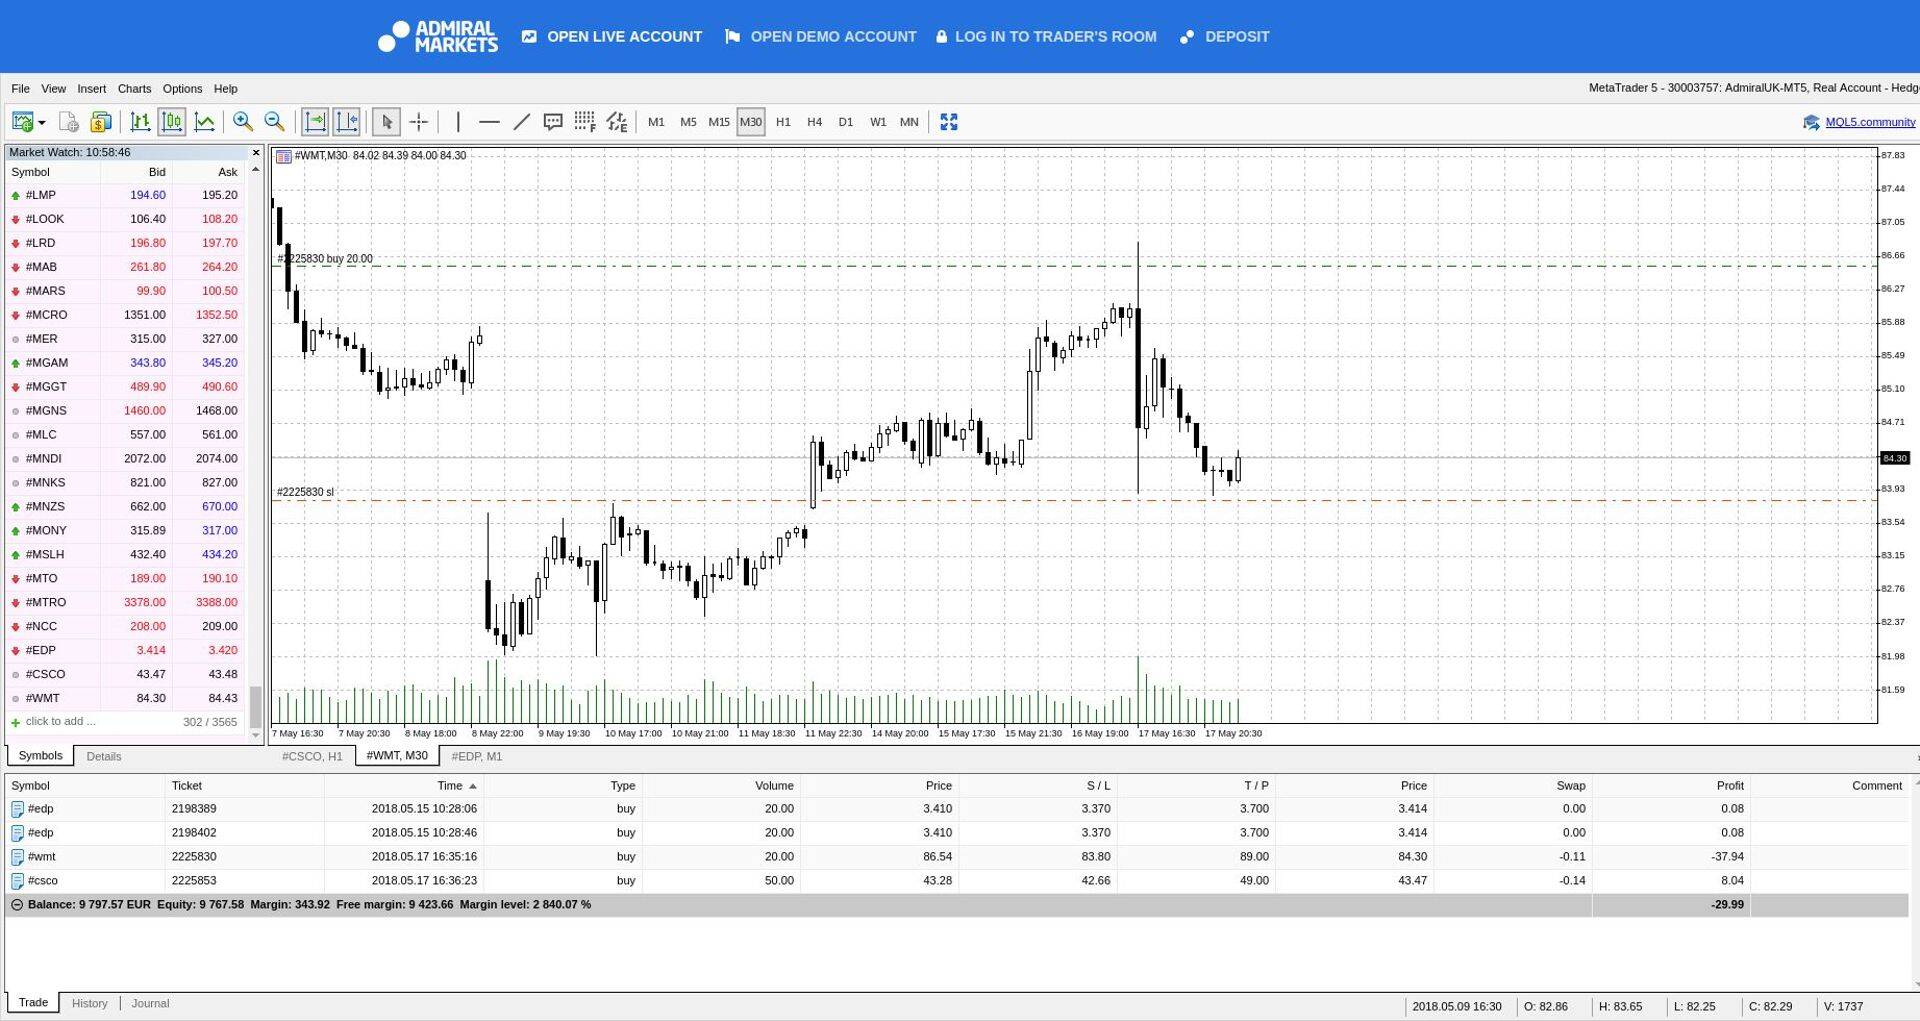Click the zoom in magnifier icon

point(242,122)
